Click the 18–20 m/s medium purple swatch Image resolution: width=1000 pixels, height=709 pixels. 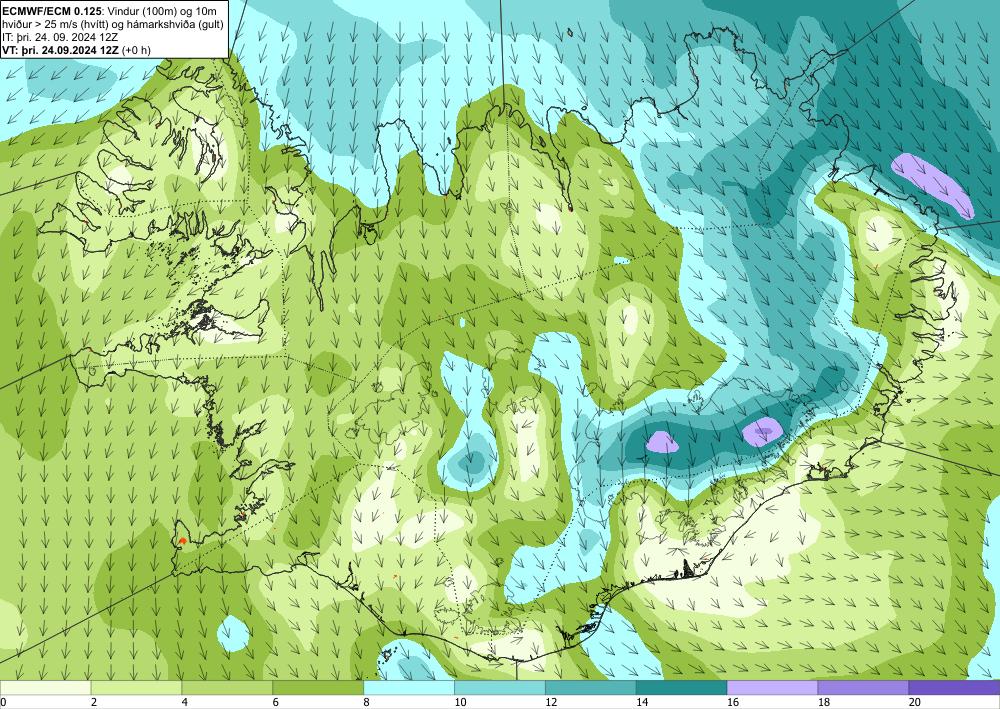[x=864, y=687]
